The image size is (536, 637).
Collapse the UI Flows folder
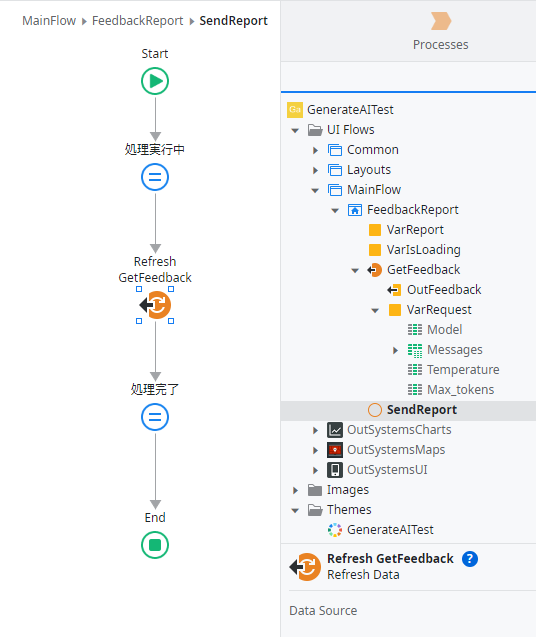point(295,130)
